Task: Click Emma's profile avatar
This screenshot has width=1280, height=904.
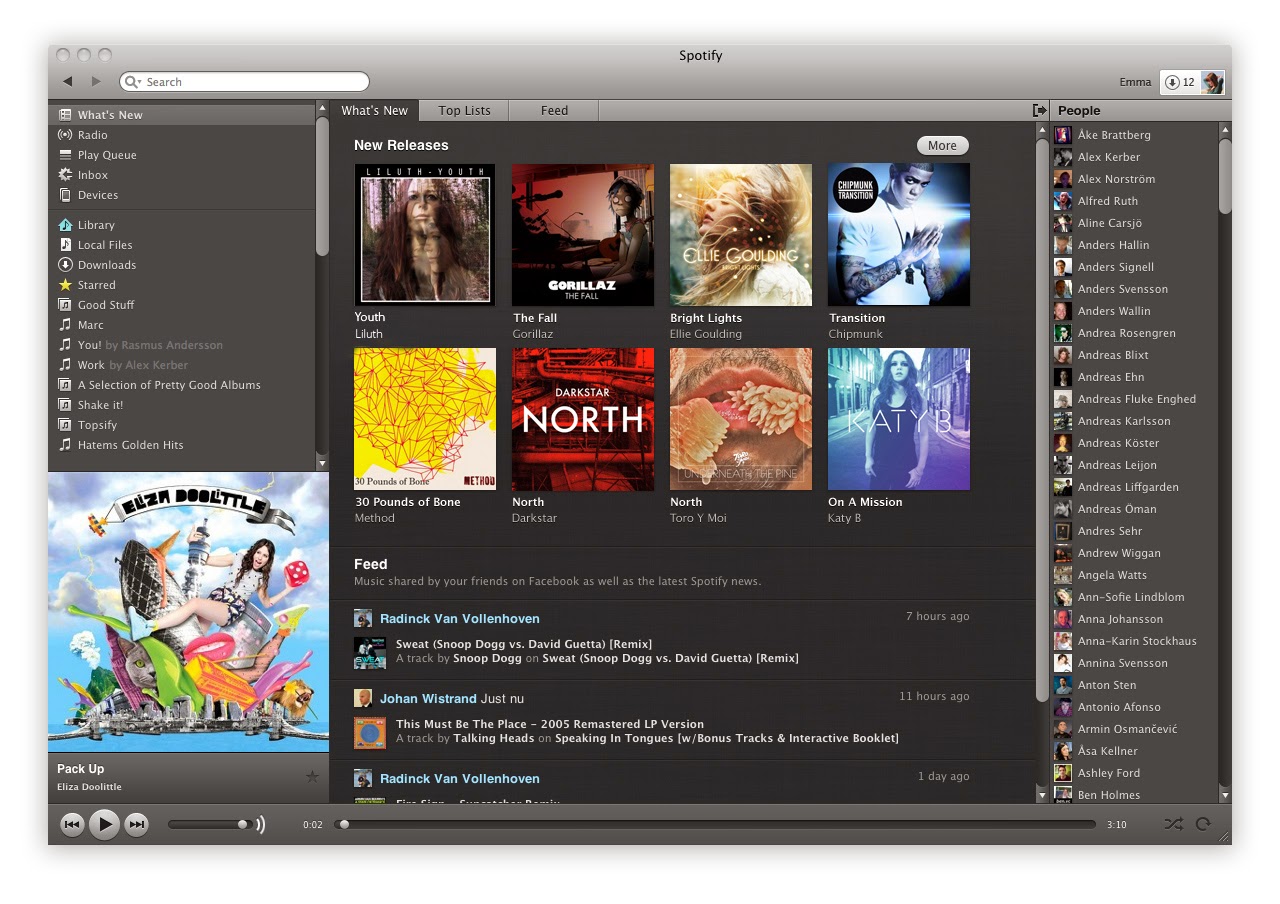Action: click(1212, 82)
